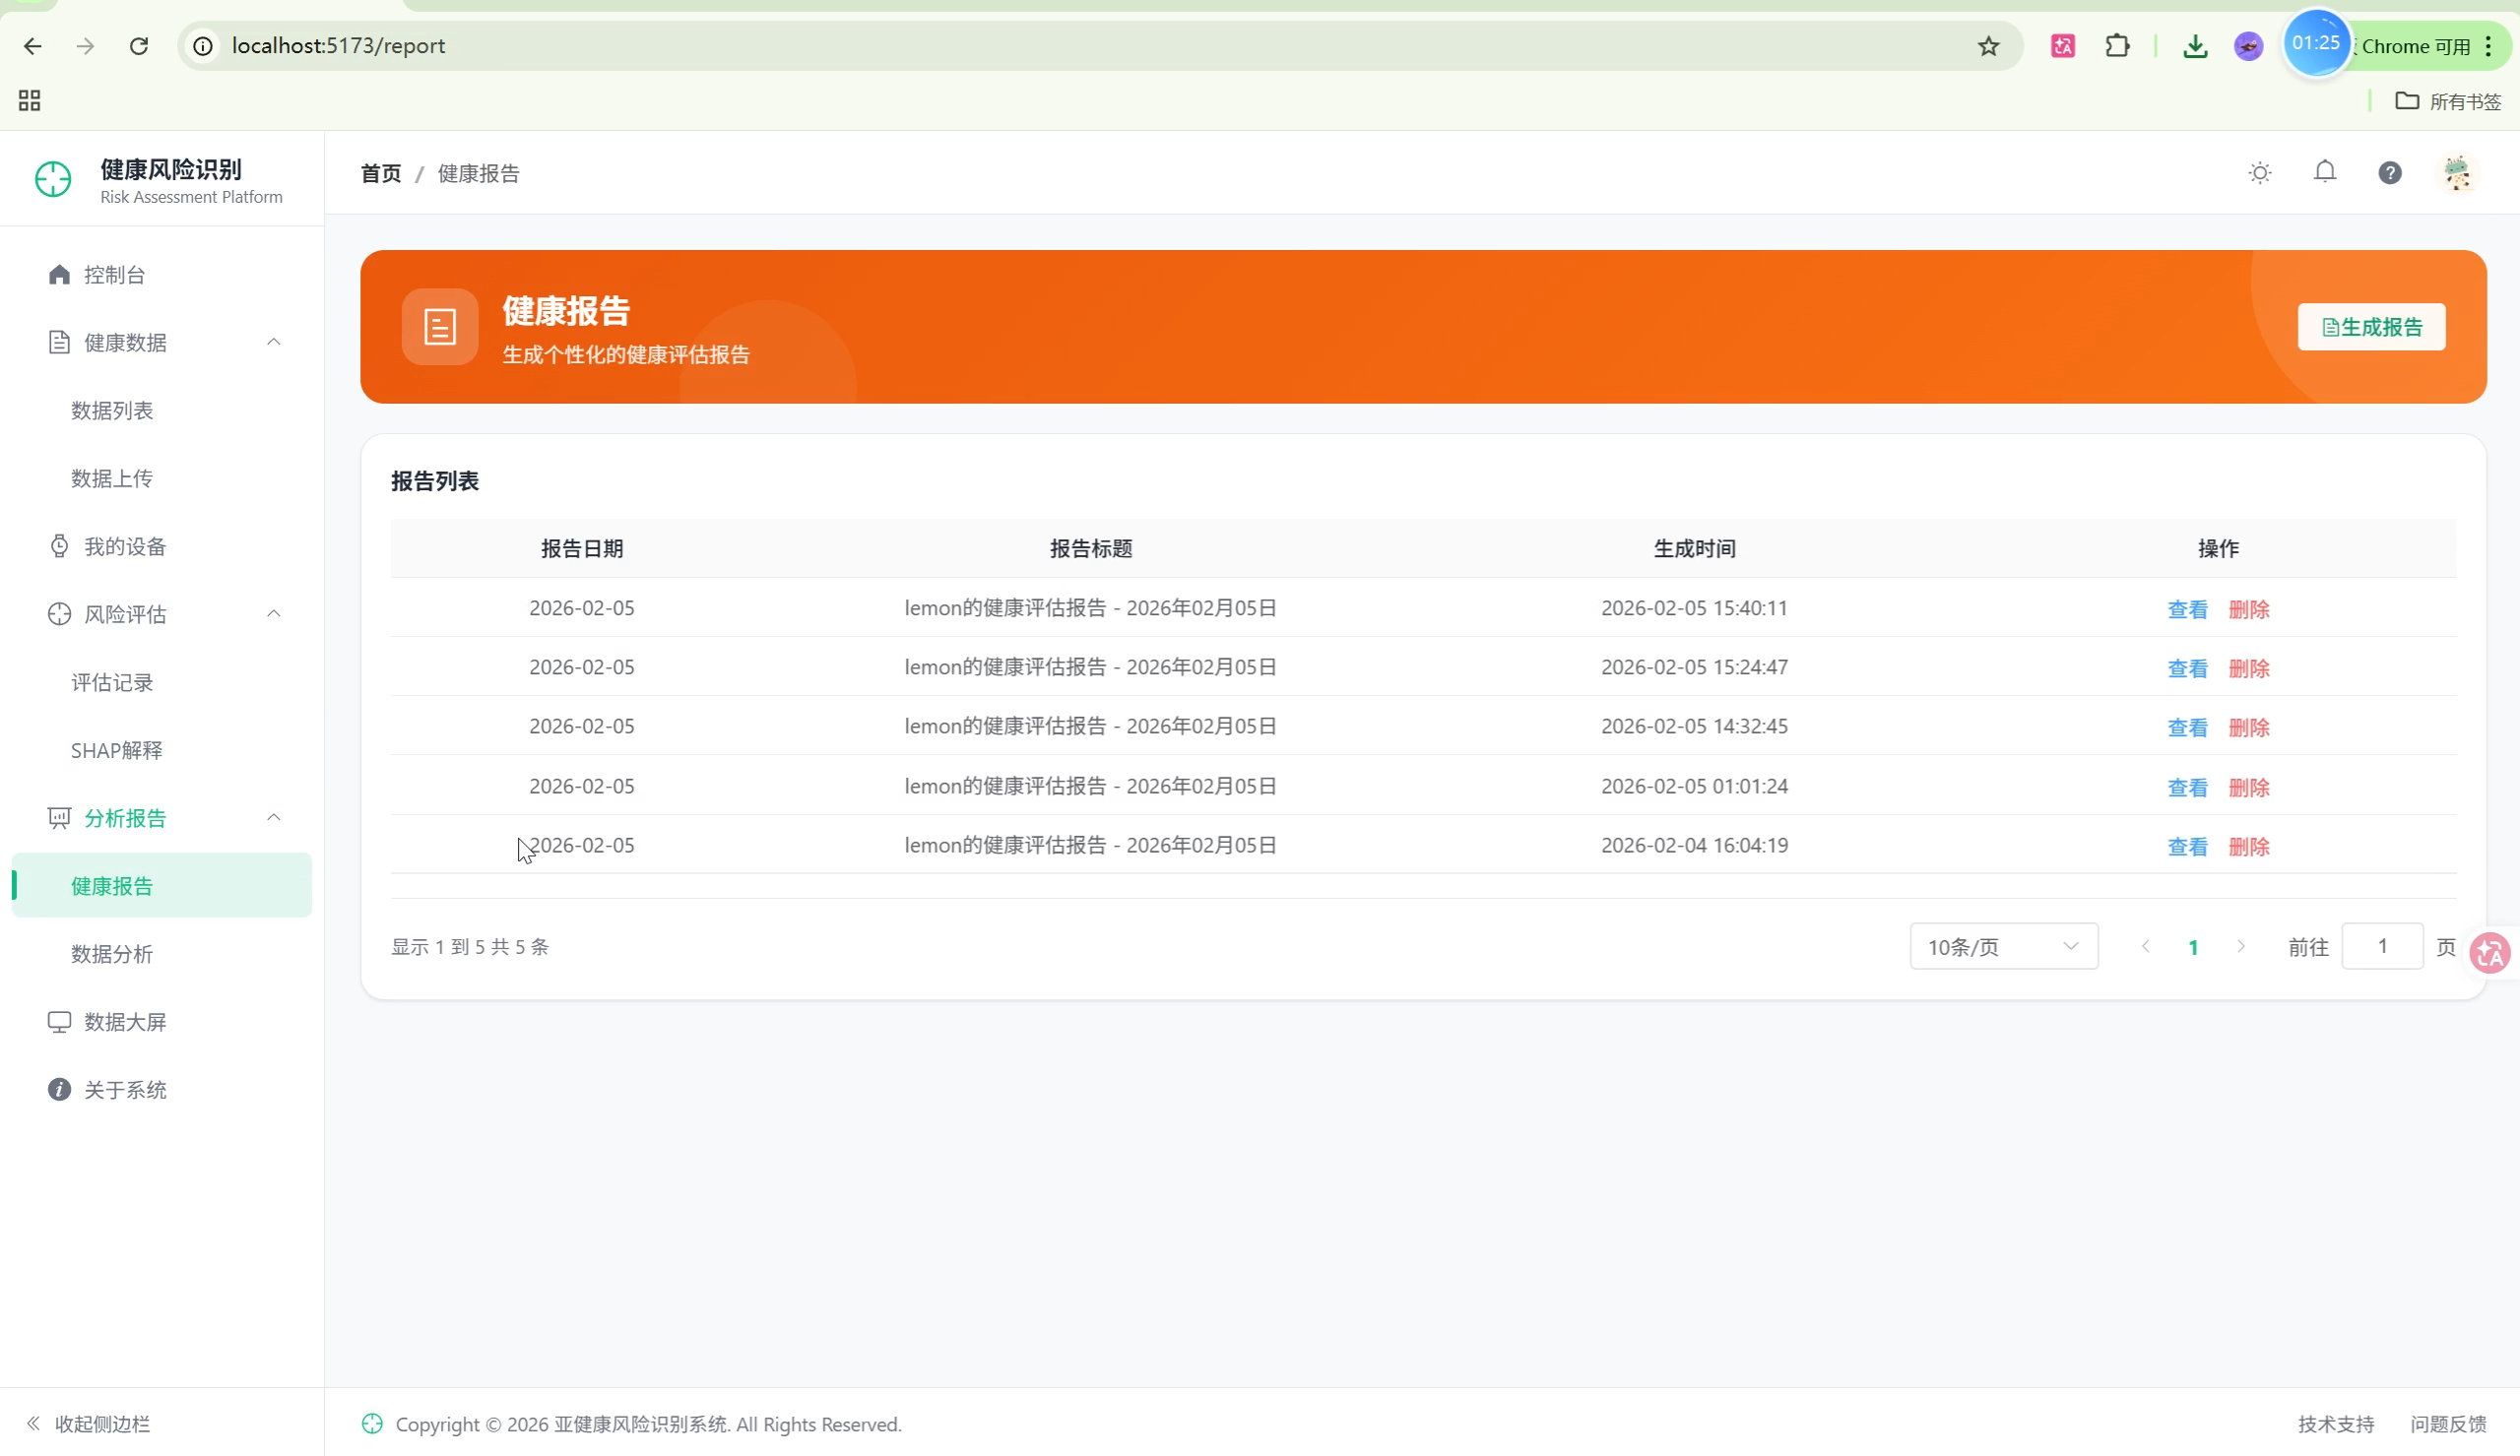Go to 数据分析 menu item

112,954
